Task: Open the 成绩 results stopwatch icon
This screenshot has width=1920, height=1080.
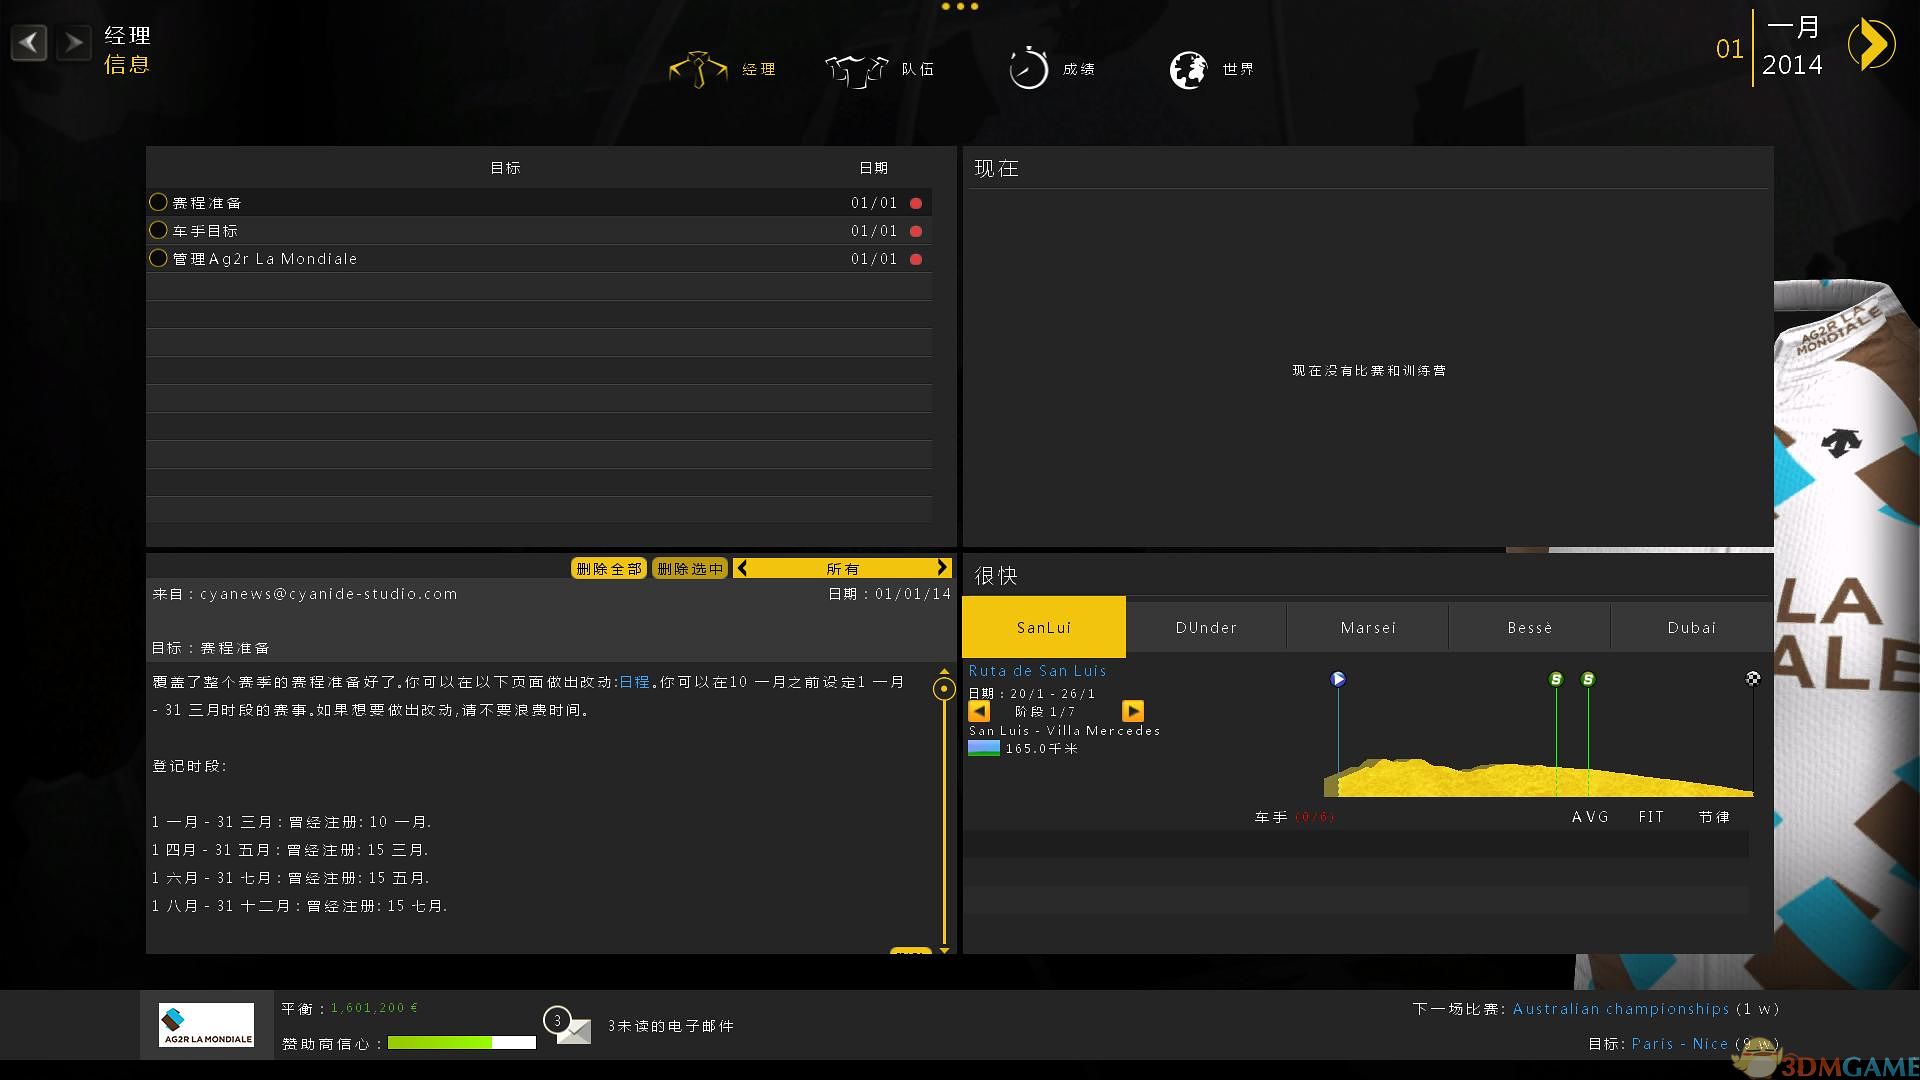Action: pos(1028,69)
